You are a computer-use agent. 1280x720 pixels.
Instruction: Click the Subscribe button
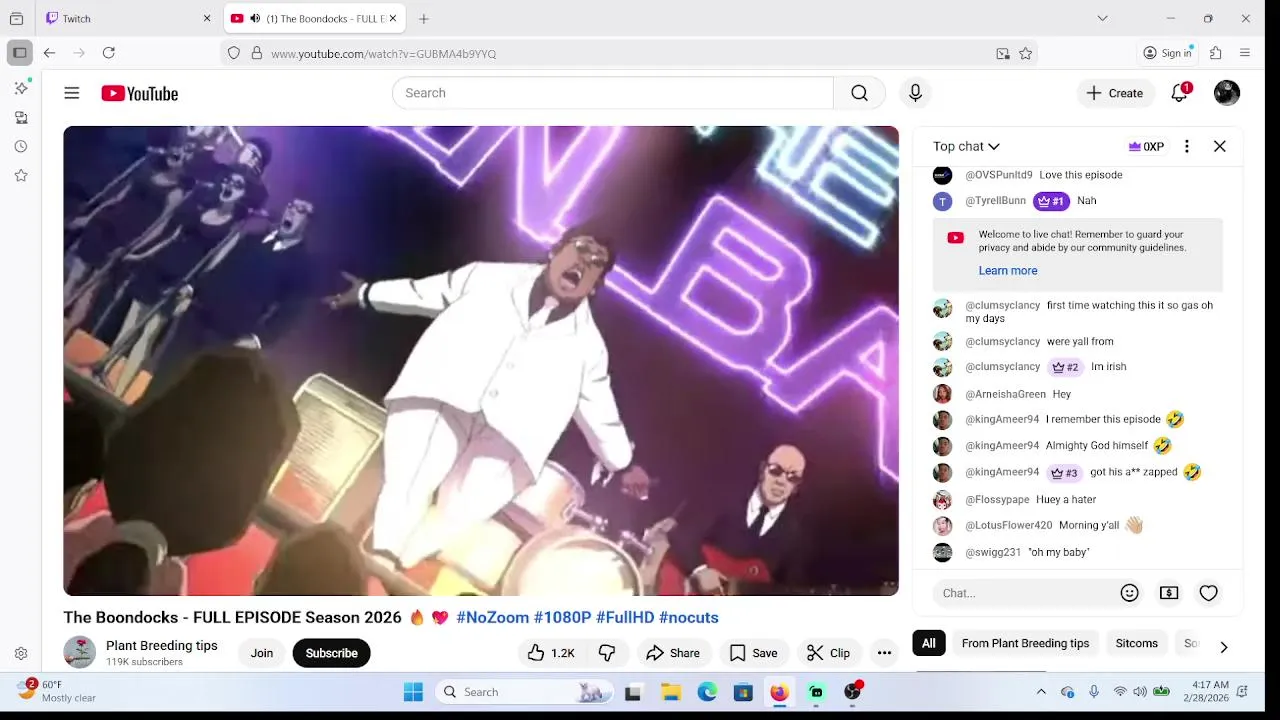[x=331, y=653]
